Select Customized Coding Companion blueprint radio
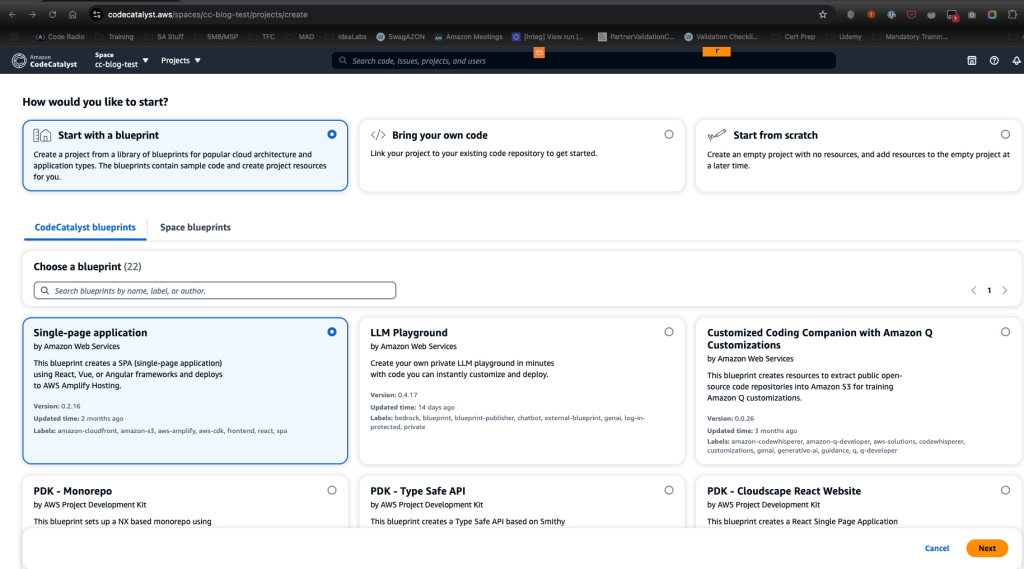Image resolution: width=1024 pixels, height=569 pixels. (1005, 332)
